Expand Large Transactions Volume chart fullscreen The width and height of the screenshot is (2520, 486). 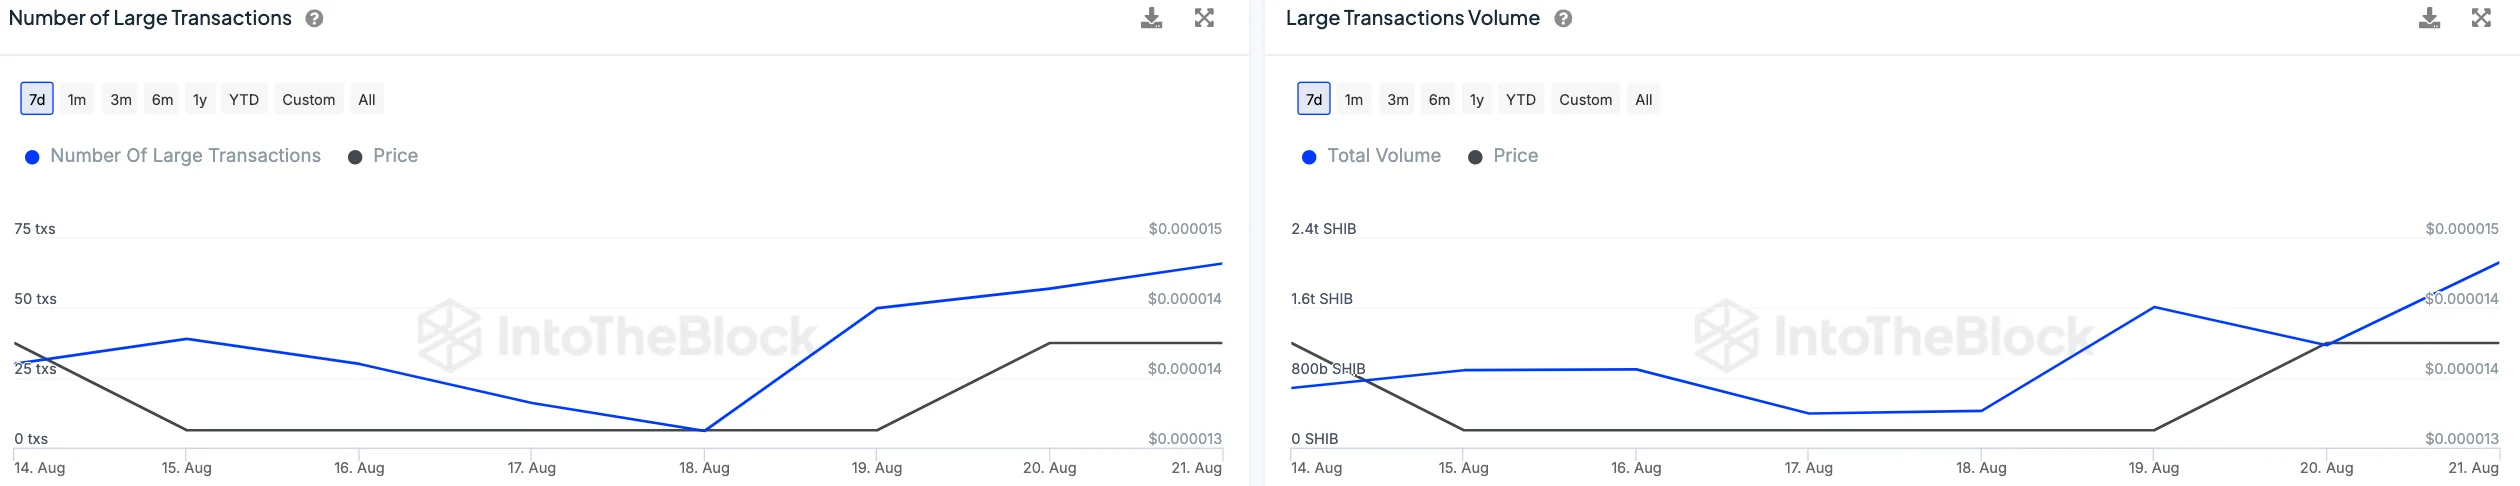click(2481, 18)
